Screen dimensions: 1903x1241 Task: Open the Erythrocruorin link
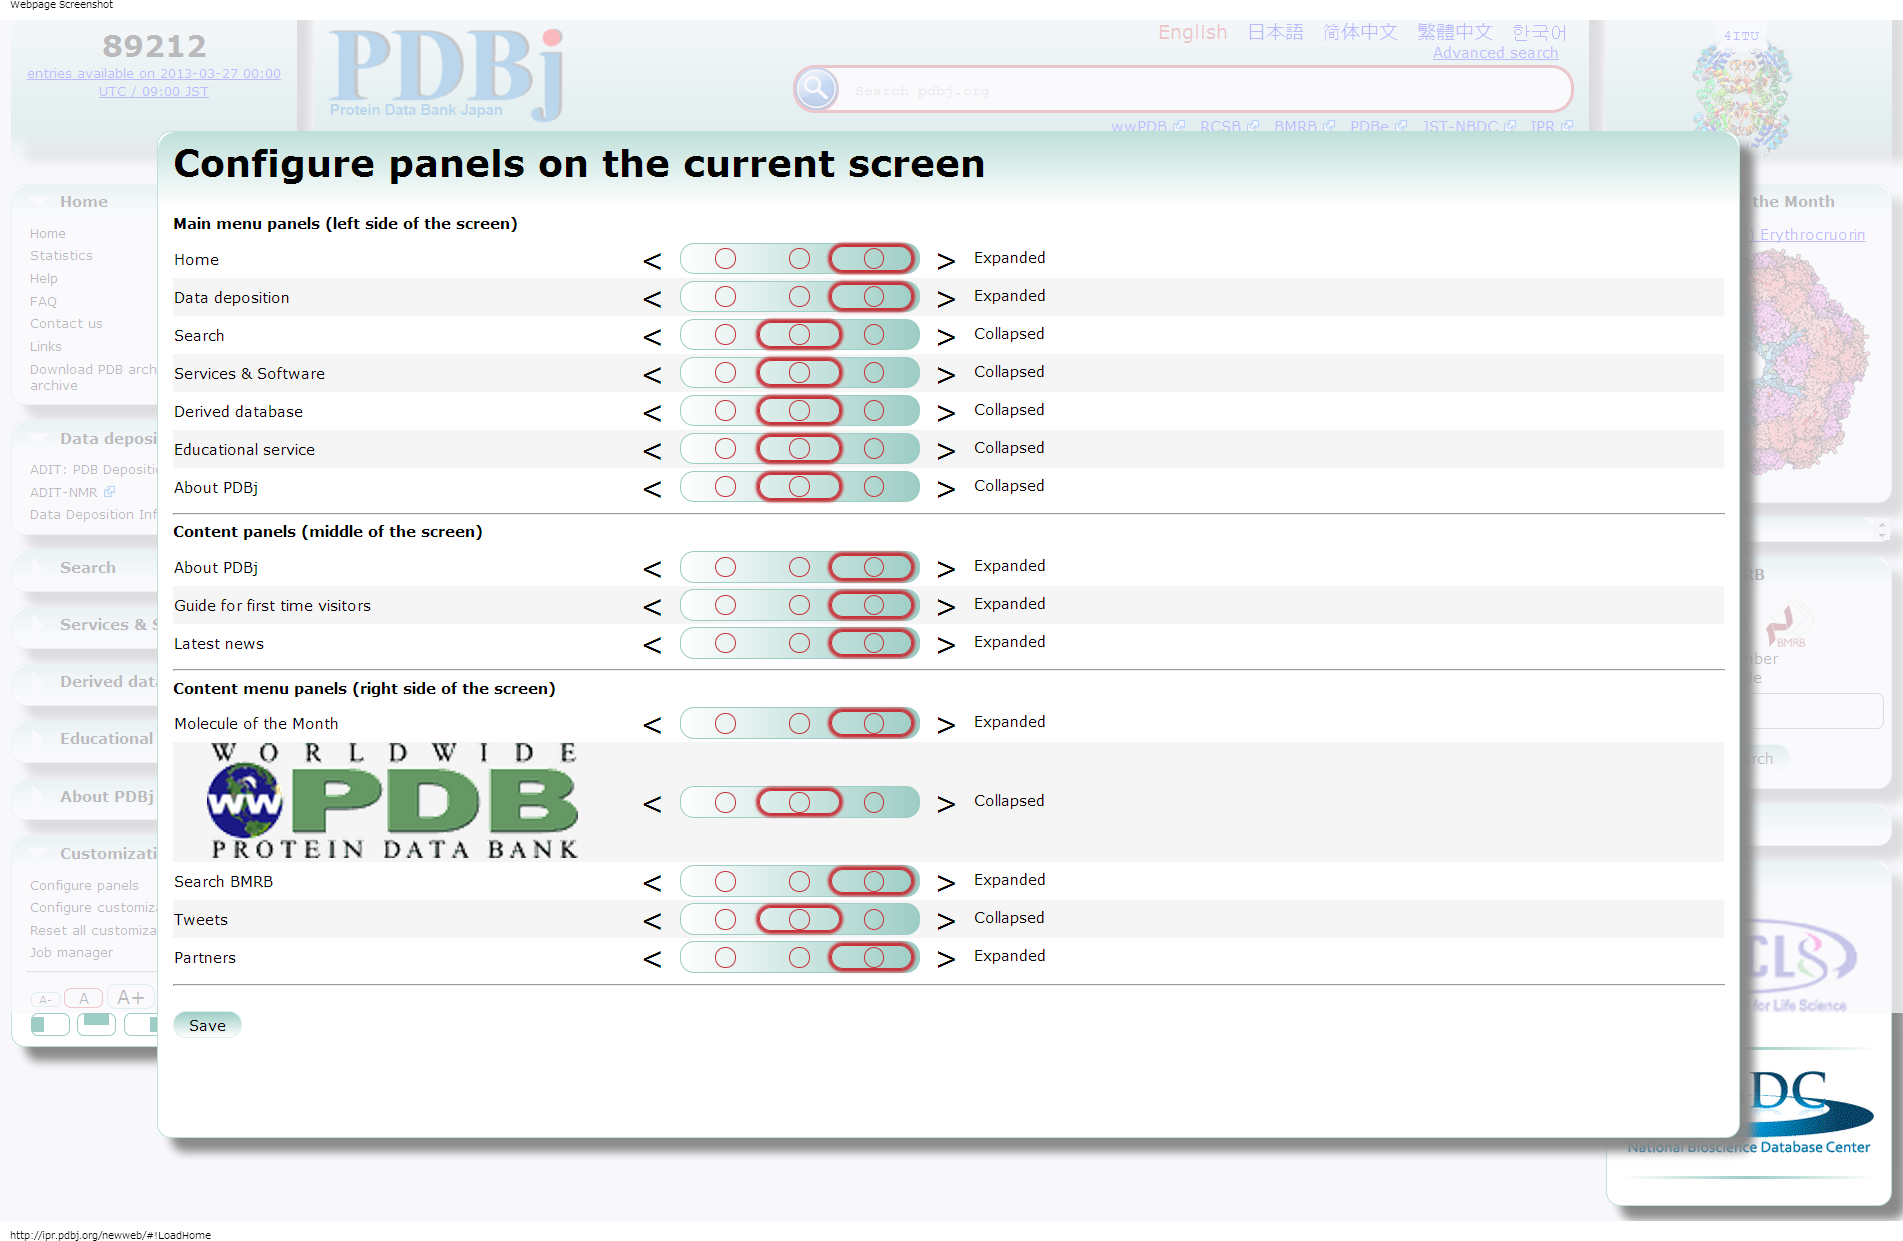click(x=1812, y=235)
